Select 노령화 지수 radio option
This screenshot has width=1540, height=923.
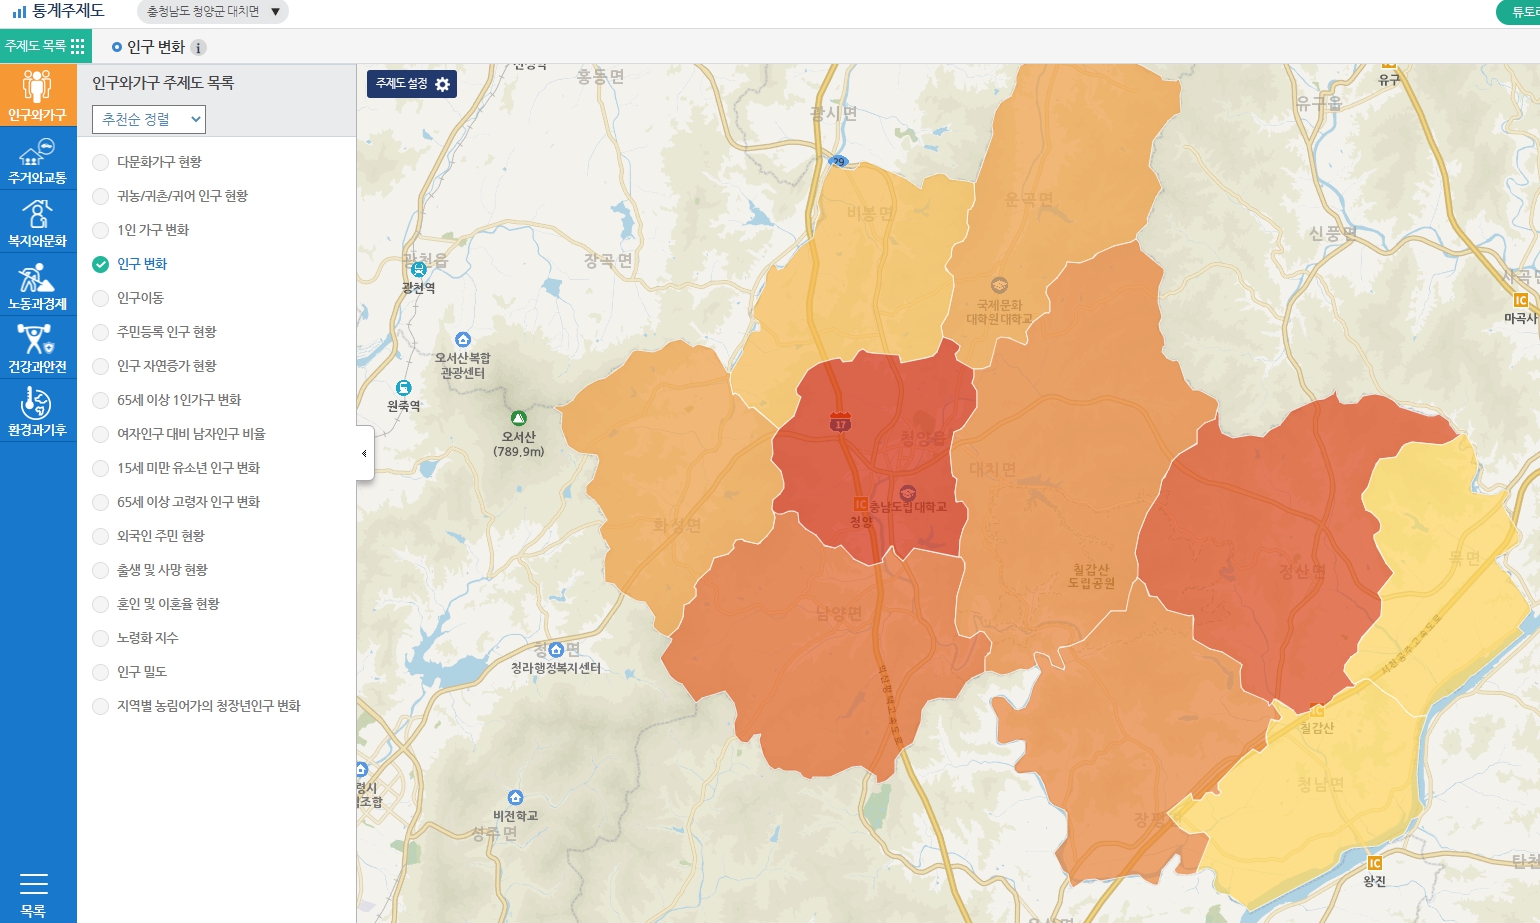[101, 638]
